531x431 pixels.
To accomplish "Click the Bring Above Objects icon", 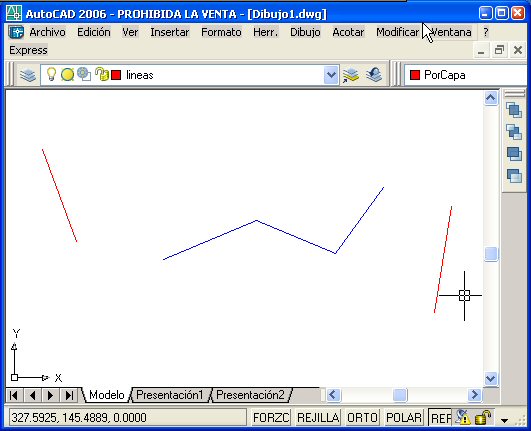I will [x=514, y=154].
